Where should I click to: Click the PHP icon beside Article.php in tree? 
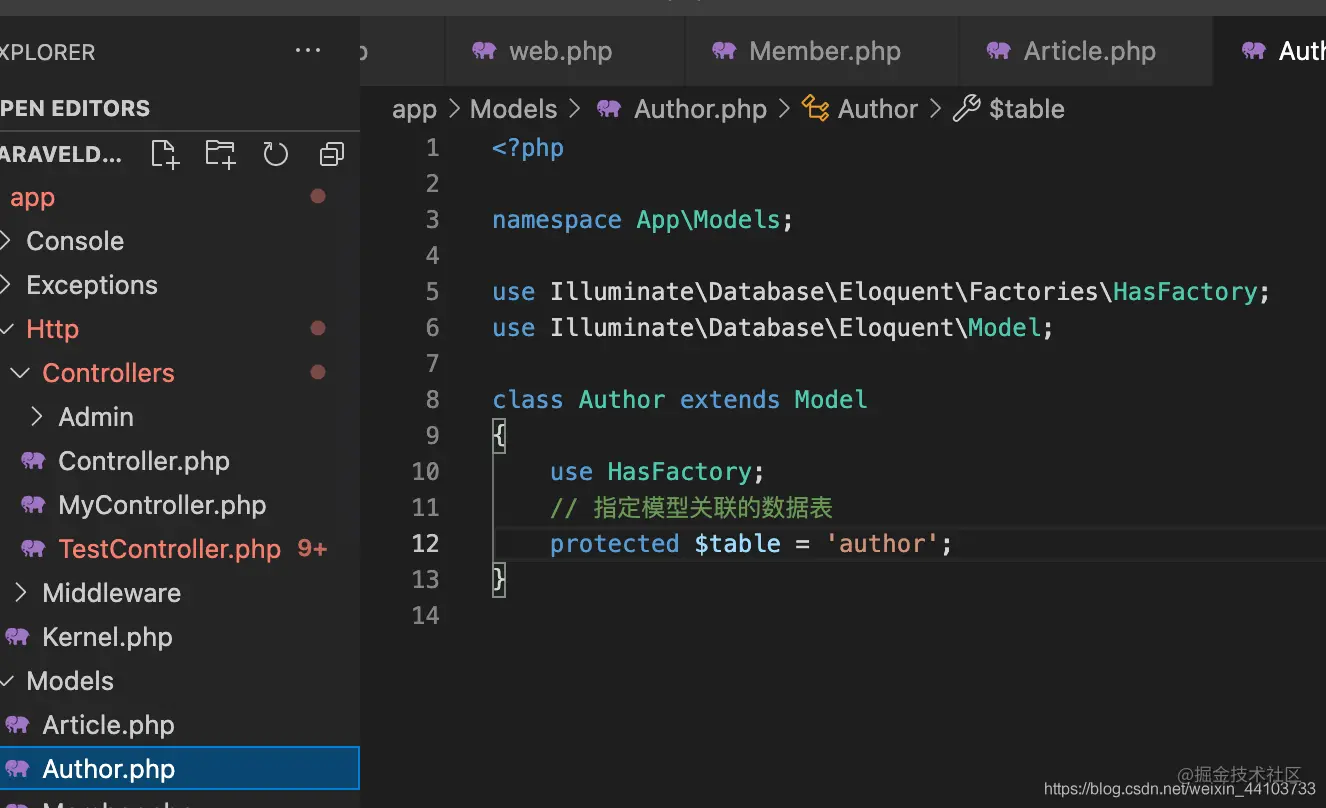point(17,724)
